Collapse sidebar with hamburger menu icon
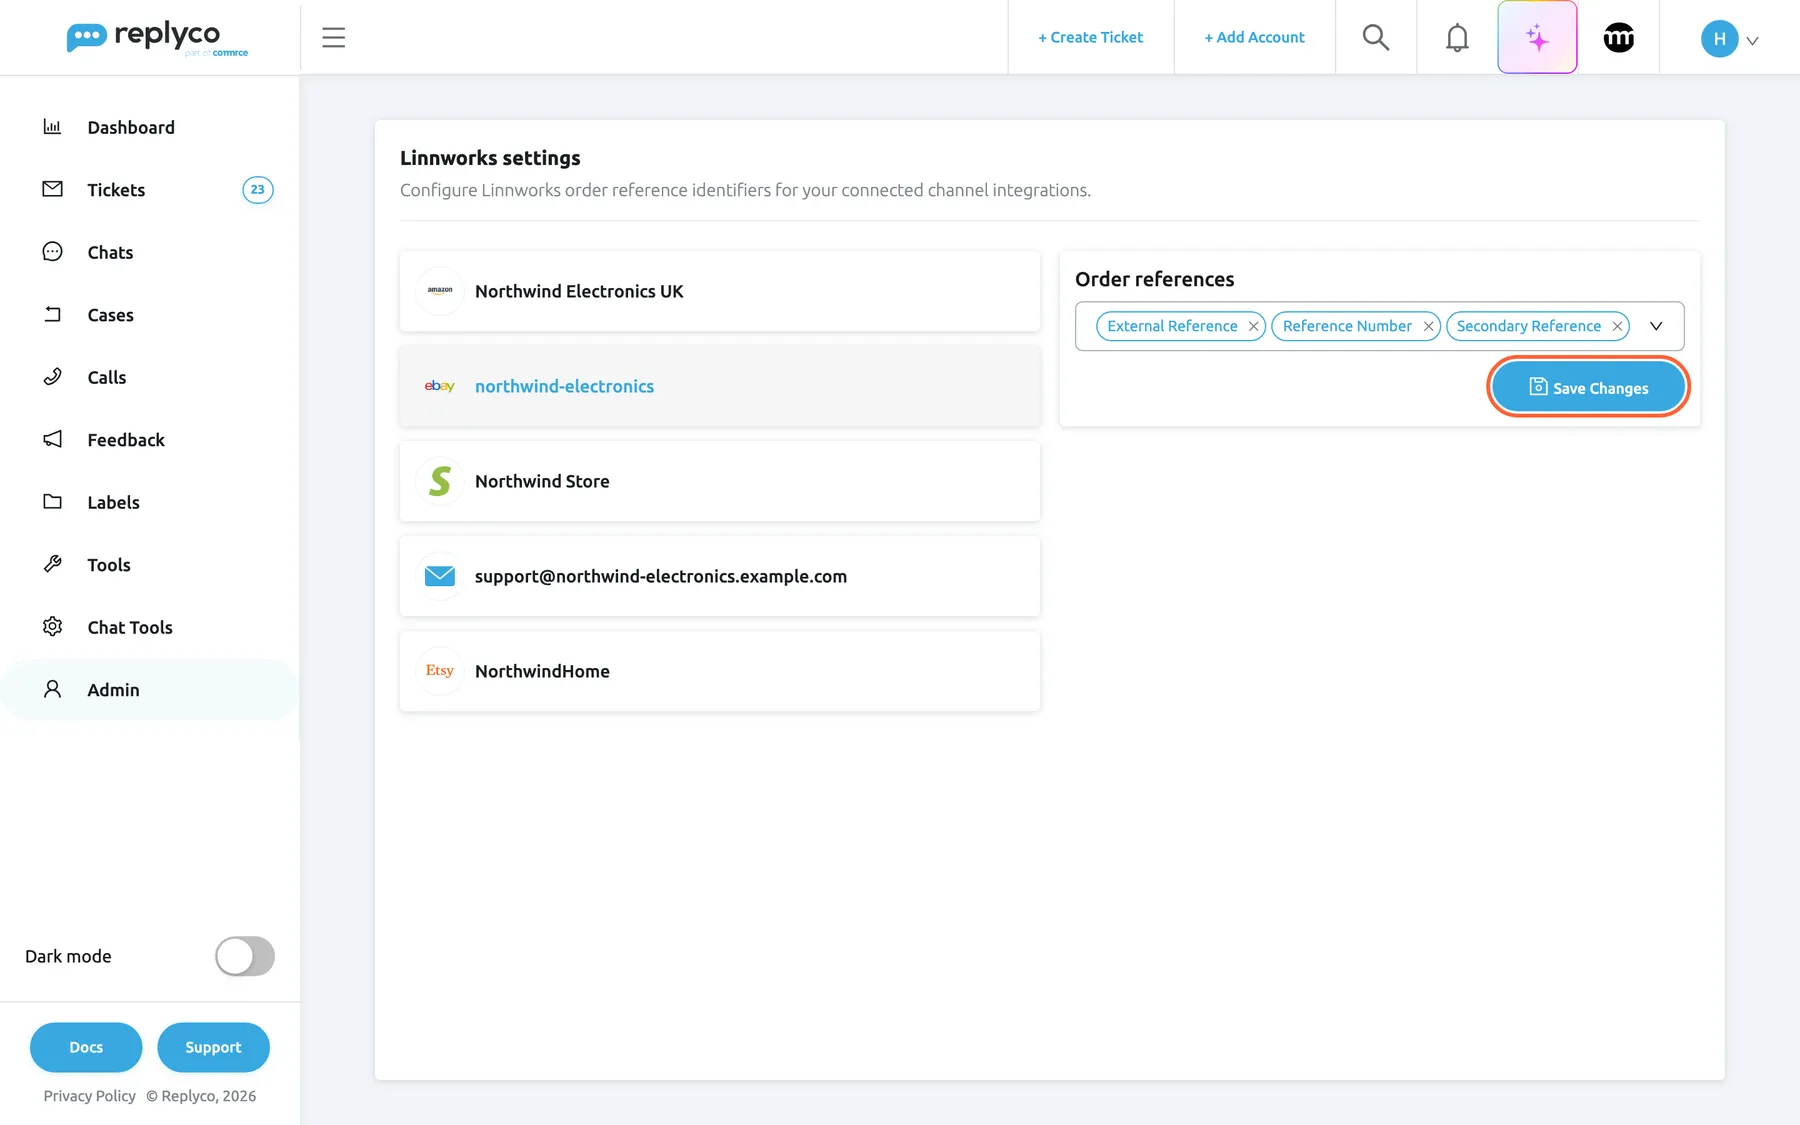This screenshot has width=1800, height=1125. pyautogui.click(x=334, y=38)
